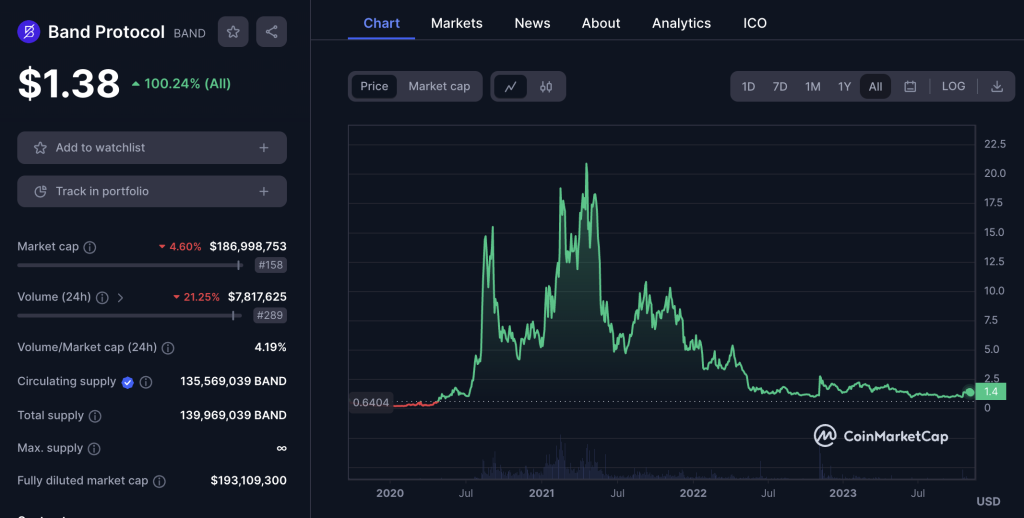Click the 2022 label on time axis
Image resolution: width=1024 pixels, height=518 pixels.
pyautogui.click(x=693, y=493)
